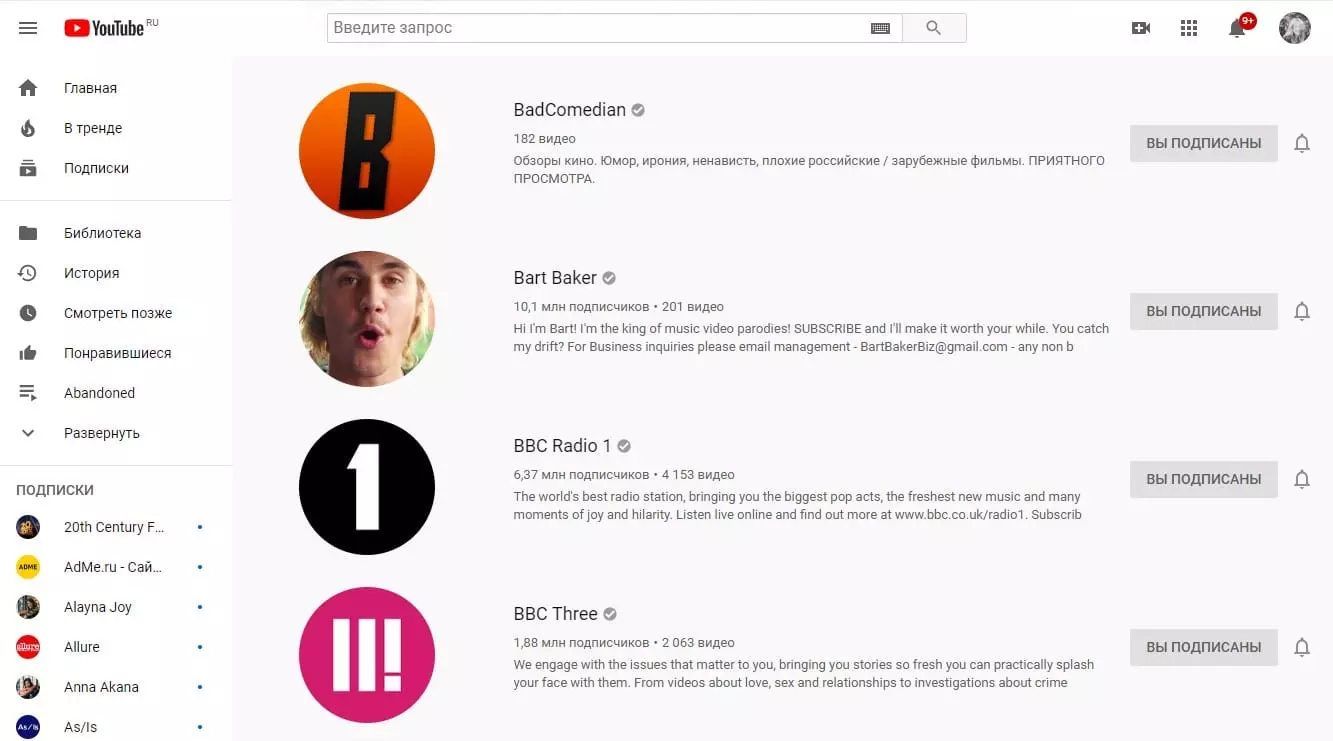Open As/Is subscription name
1333x741 pixels.
81,727
